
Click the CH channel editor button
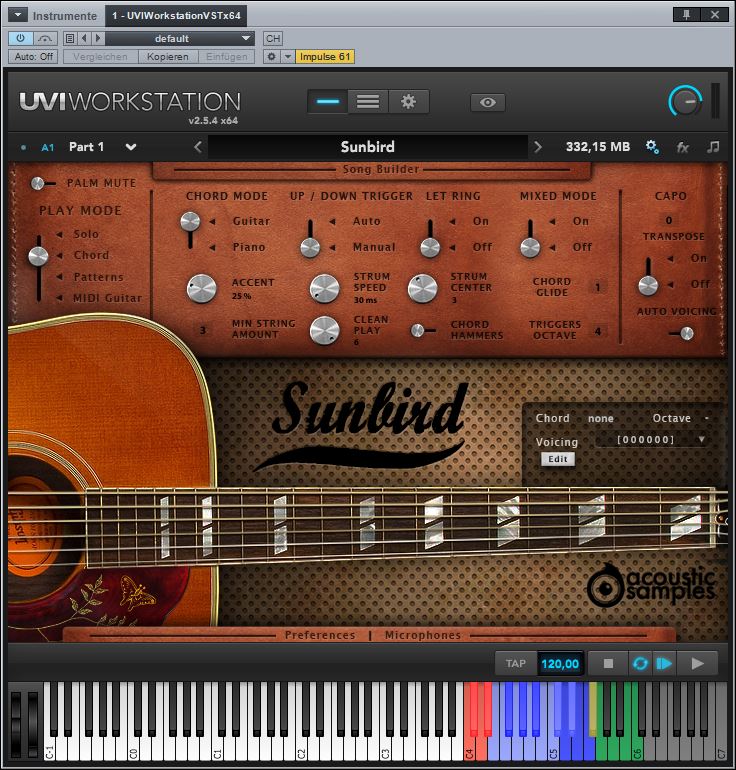[x=273, y=38]
